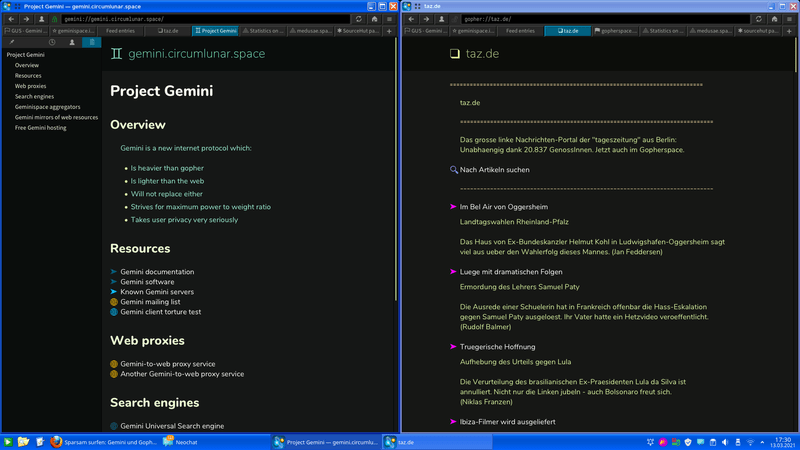Go back in the taz.de window
800x450 pixels.
click(411, 19)
